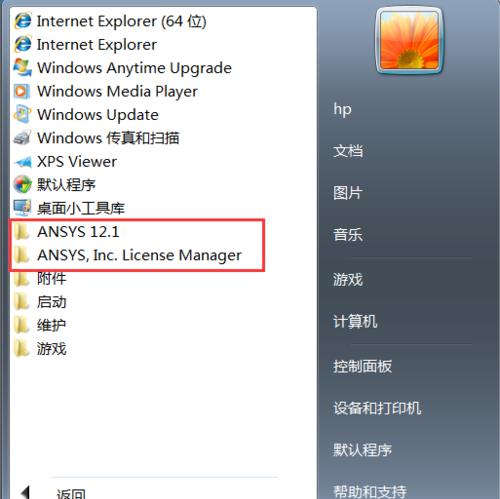The height and width of the screenshot is (499, 500).
Task: Click the 32-bit Internet Explorer icon
Action: (23, 44)
